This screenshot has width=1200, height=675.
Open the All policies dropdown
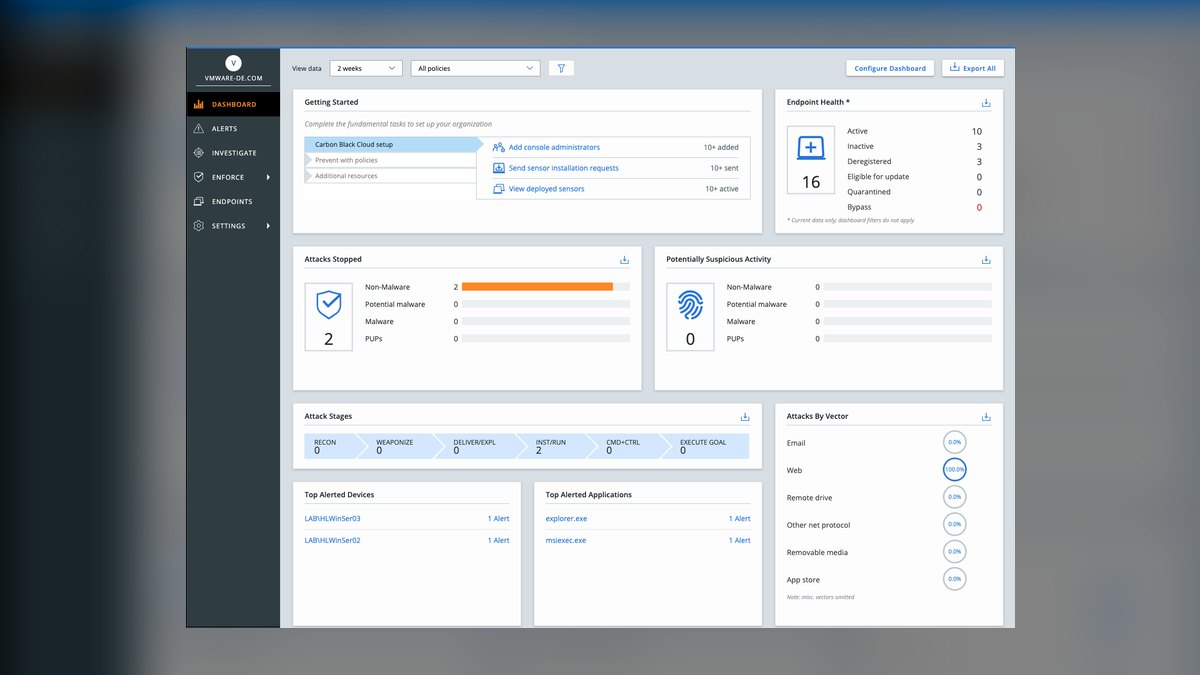click(x=476, y=68)
